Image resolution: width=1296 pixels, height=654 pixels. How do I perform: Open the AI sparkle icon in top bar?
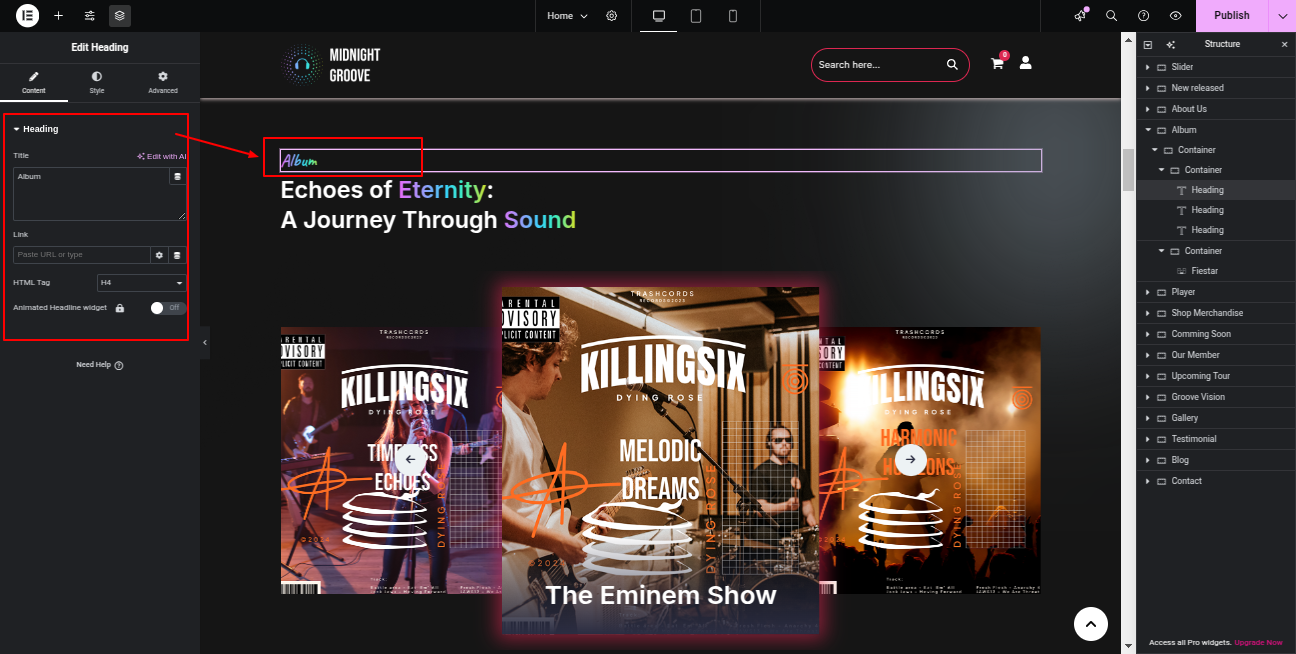(1080, 16)
